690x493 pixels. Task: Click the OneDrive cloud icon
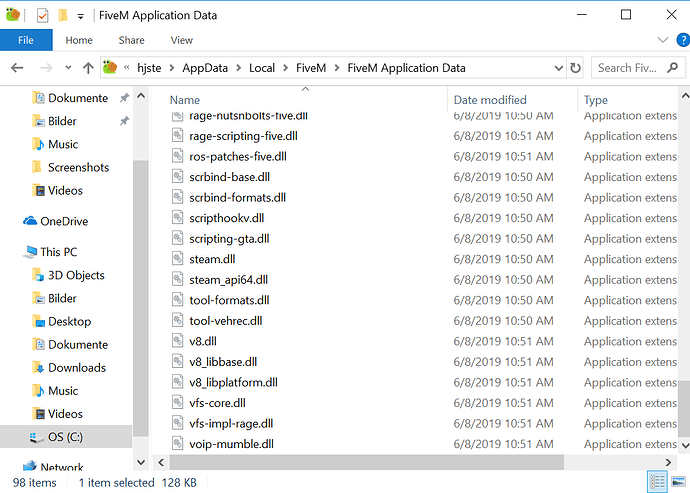[x=30, y=221]
